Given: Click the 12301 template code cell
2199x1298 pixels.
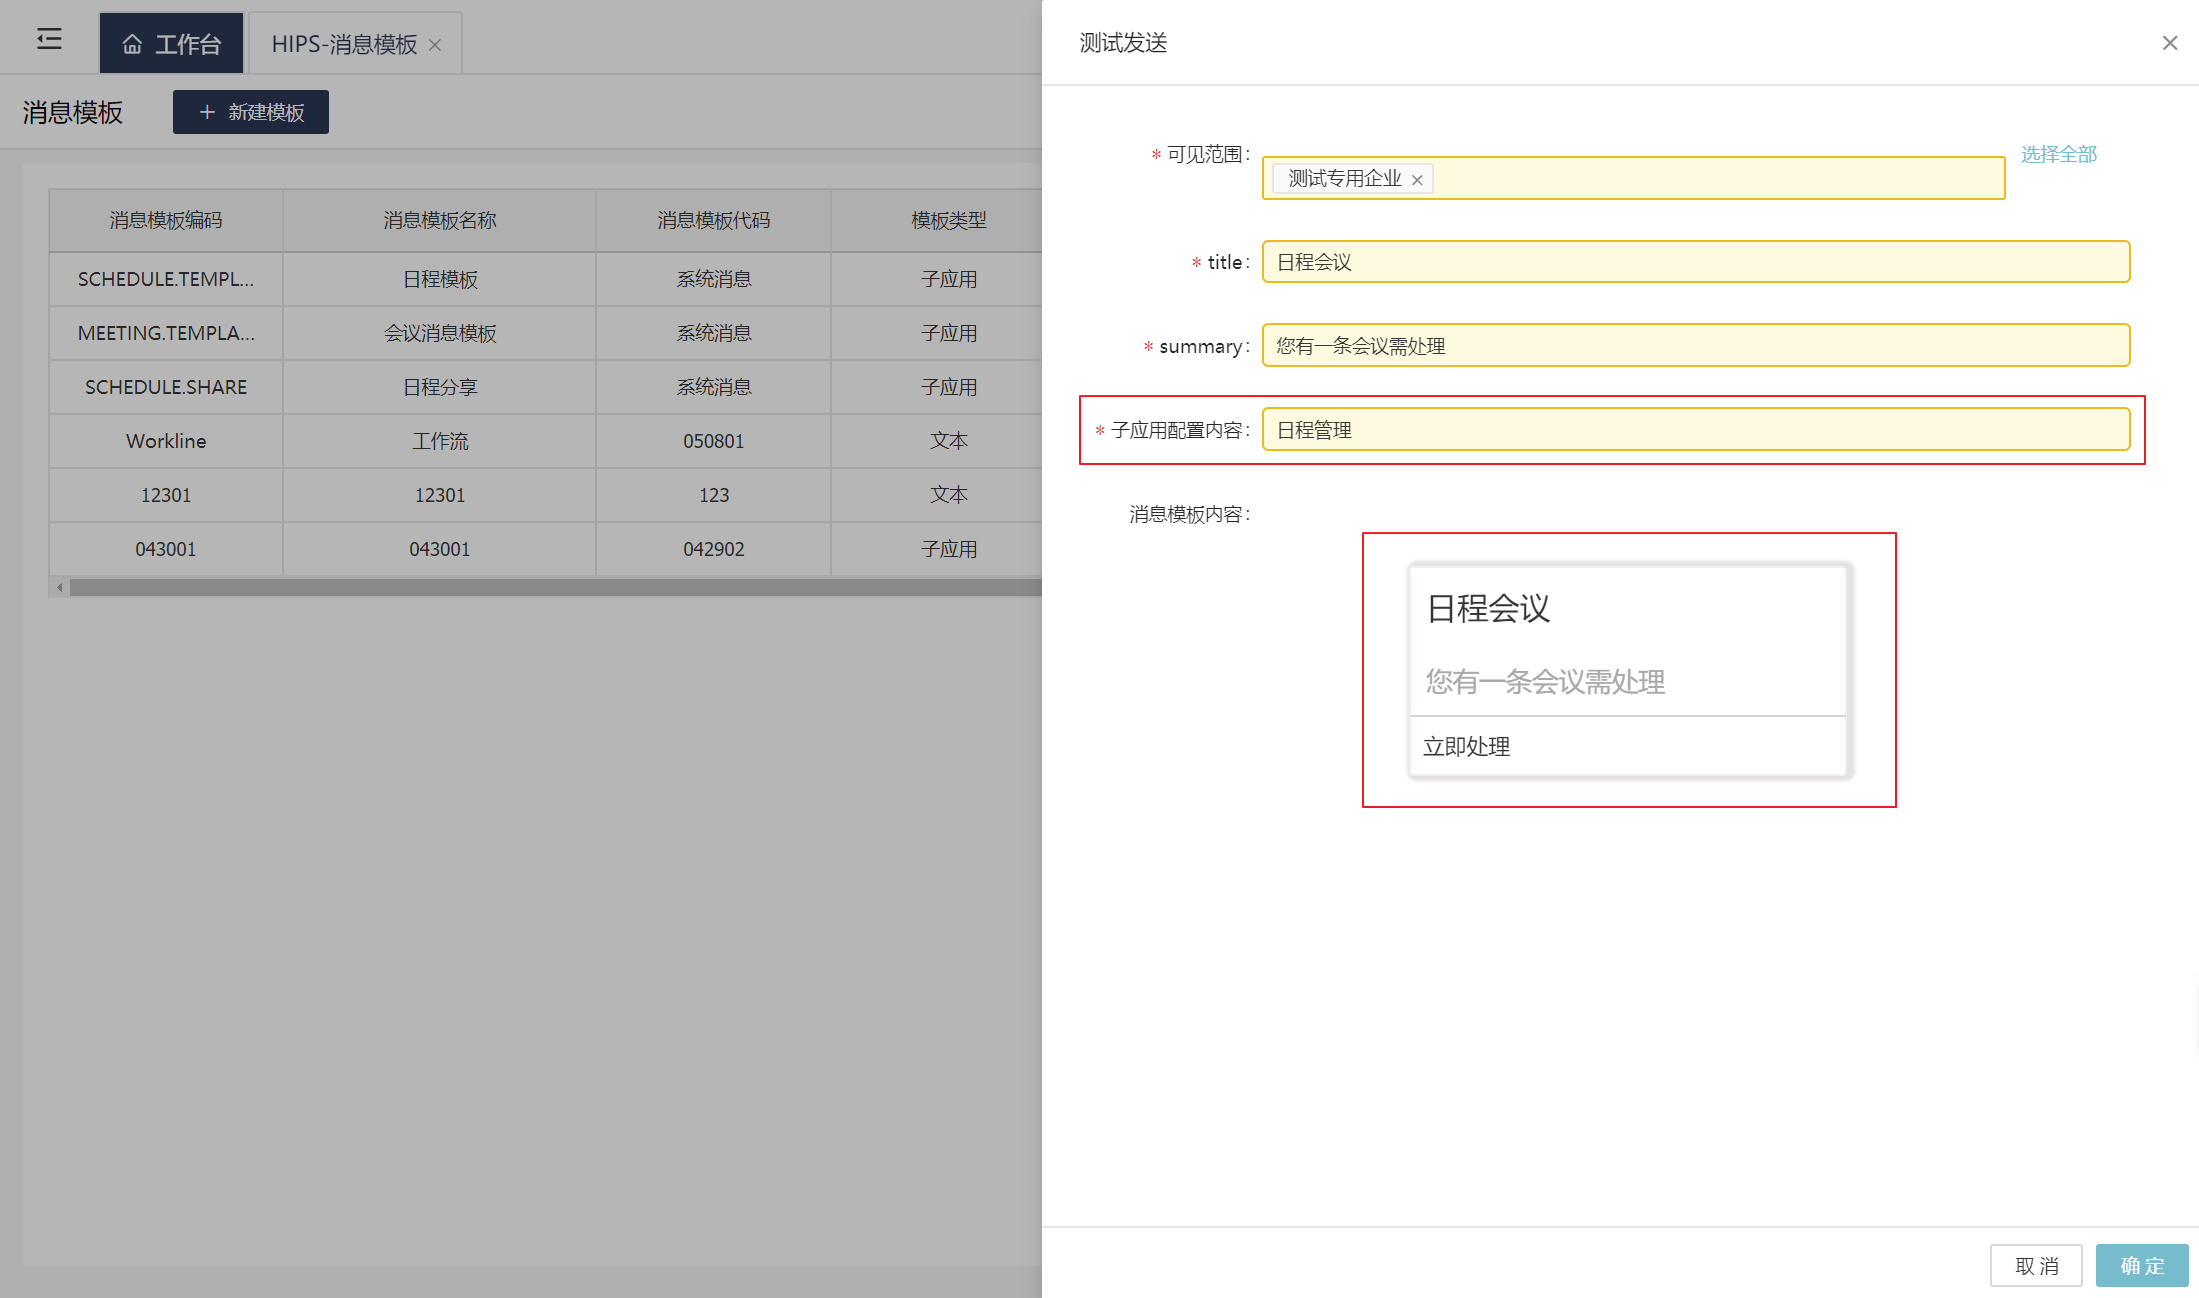Looking at the screenshot, I should 166,495.
